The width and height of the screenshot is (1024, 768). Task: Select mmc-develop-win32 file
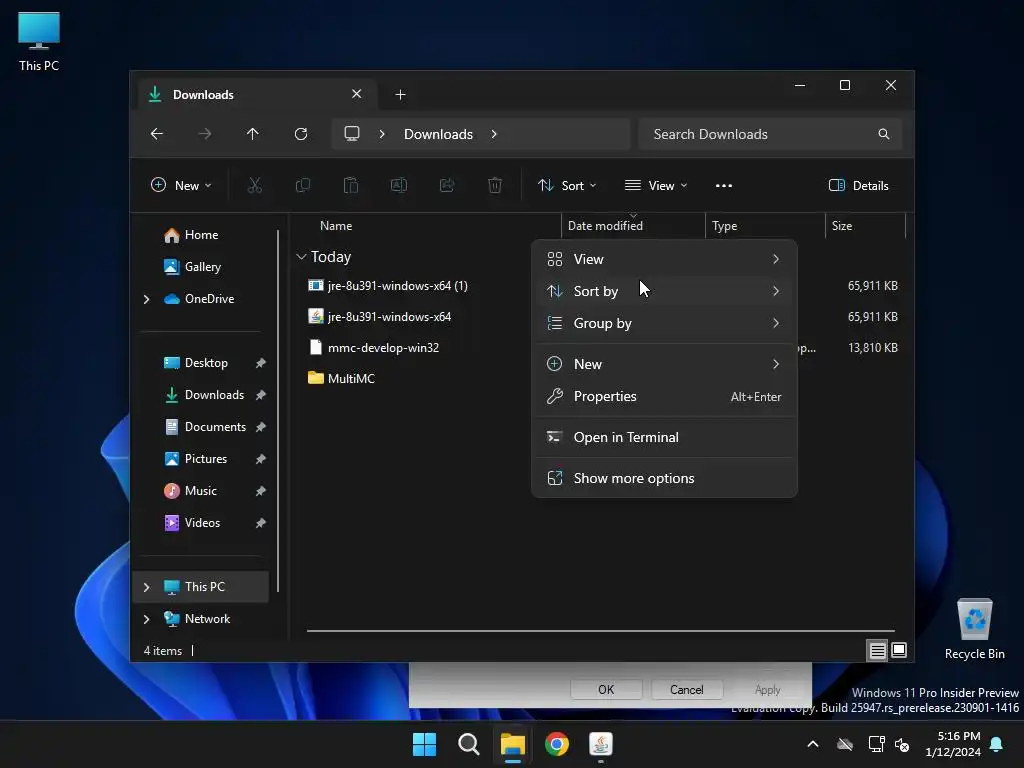point(374,348)
